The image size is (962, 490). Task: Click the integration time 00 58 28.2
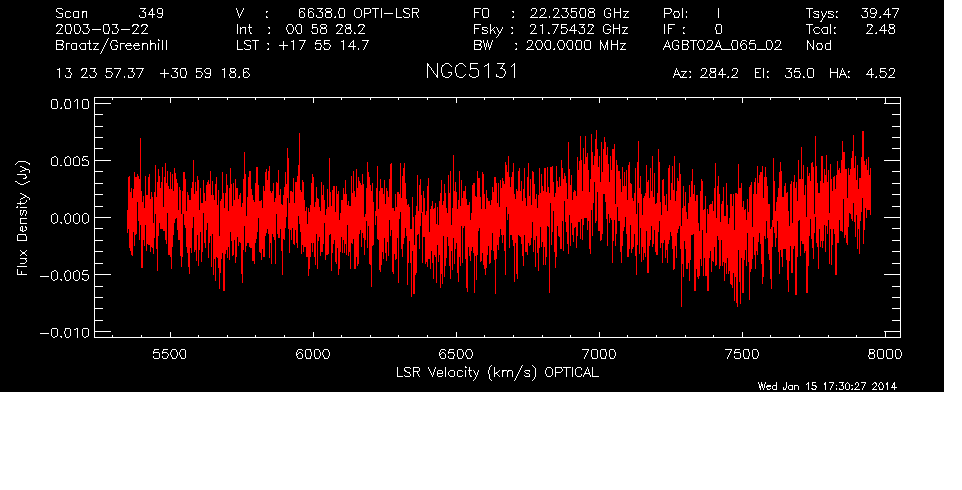click(326, 29)
